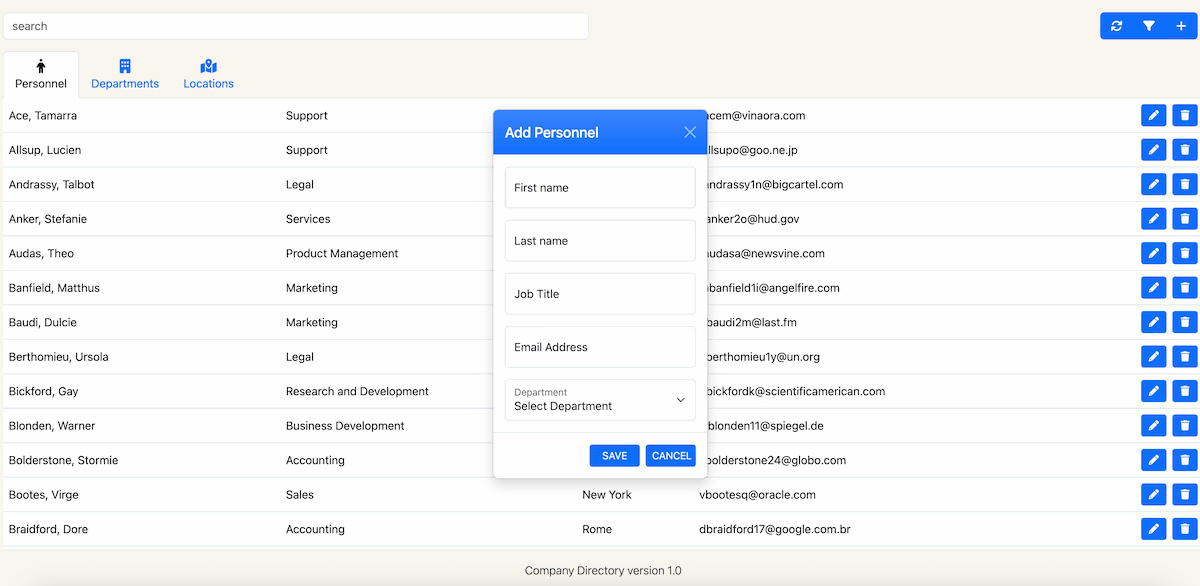
Task: Click the Job Title input
Action: coord(600,294)
